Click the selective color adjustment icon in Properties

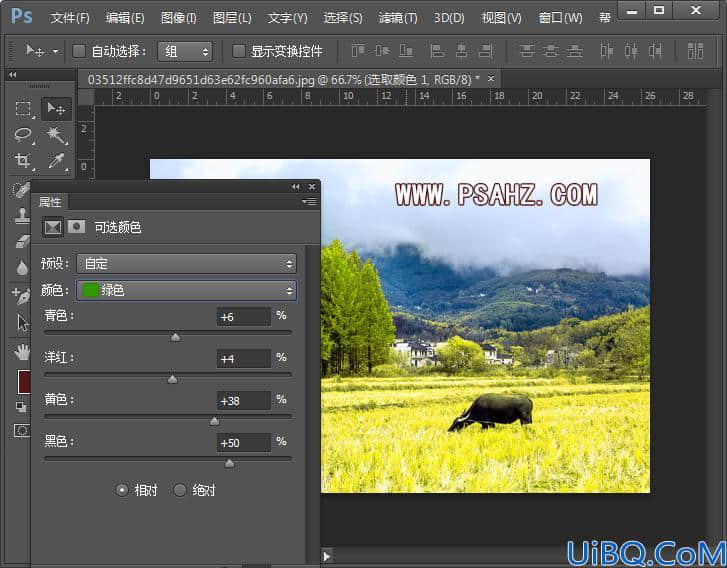[52, 227]
